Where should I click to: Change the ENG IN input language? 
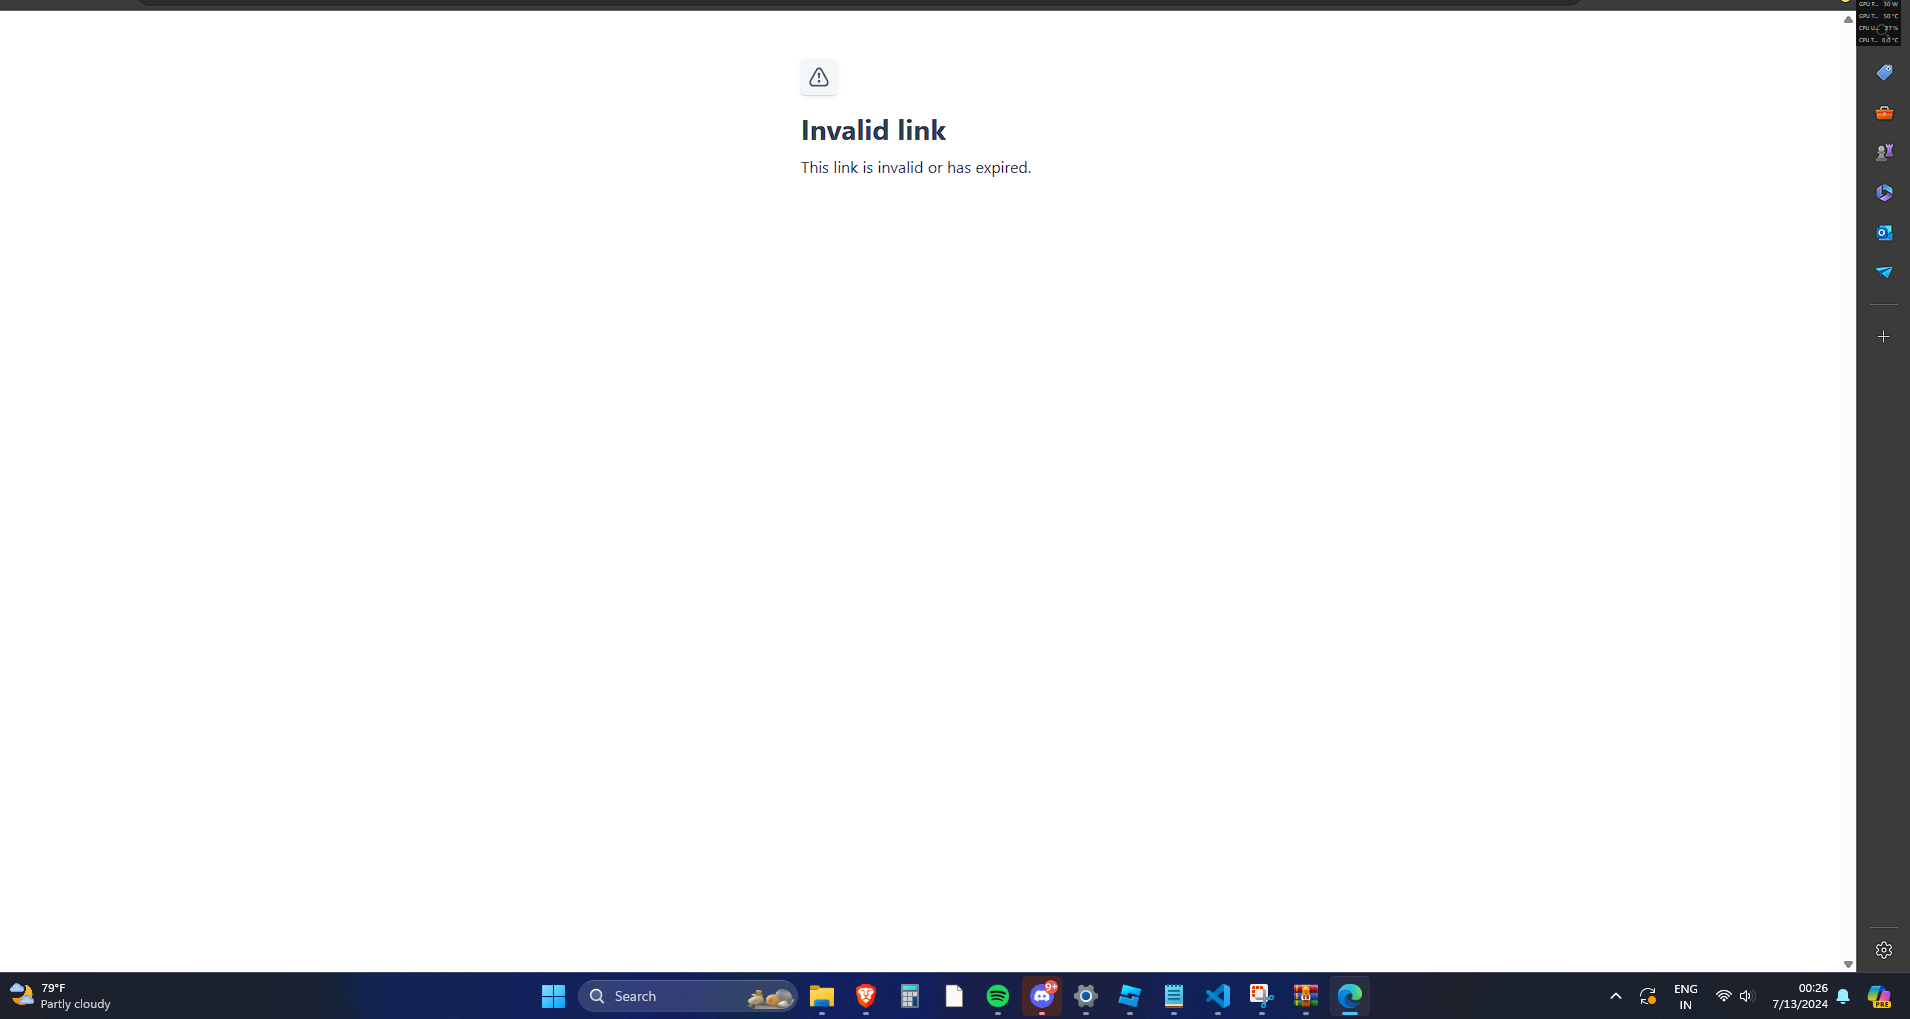click(1686, 996)
